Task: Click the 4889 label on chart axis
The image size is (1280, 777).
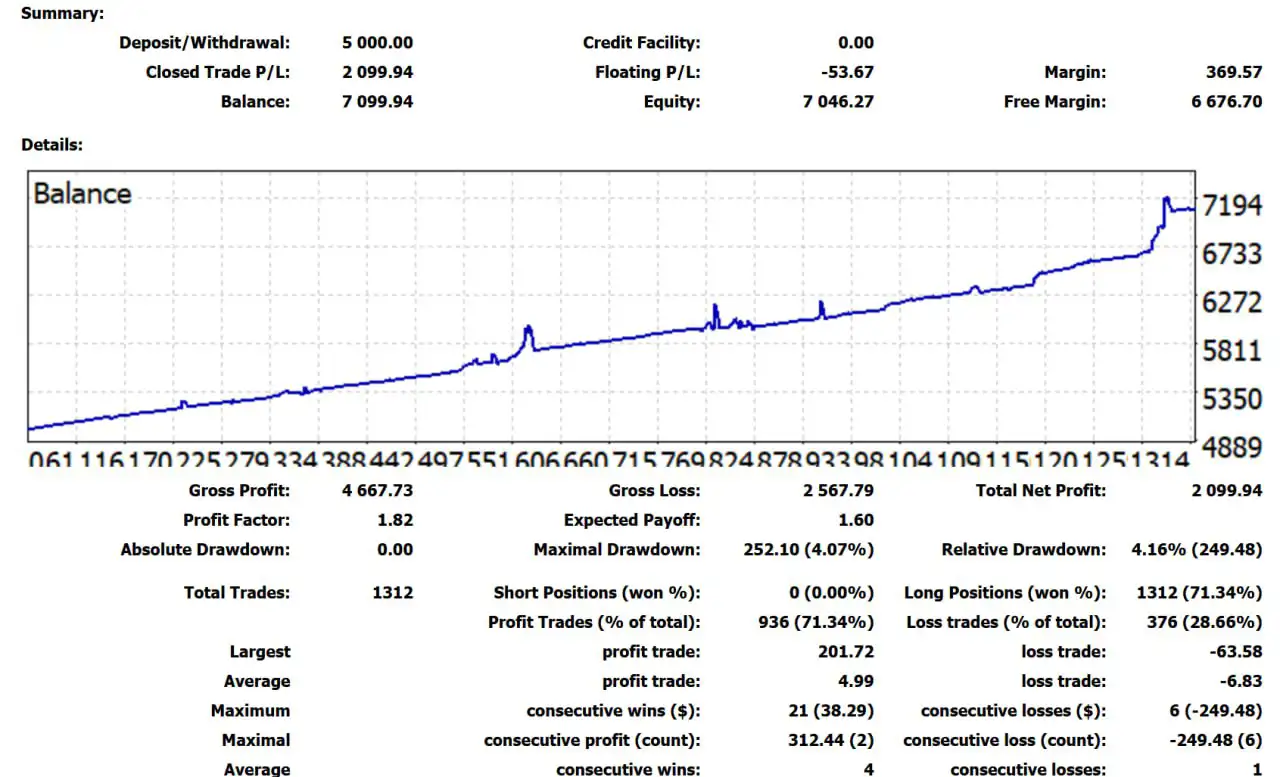Action: point(1232,448)
